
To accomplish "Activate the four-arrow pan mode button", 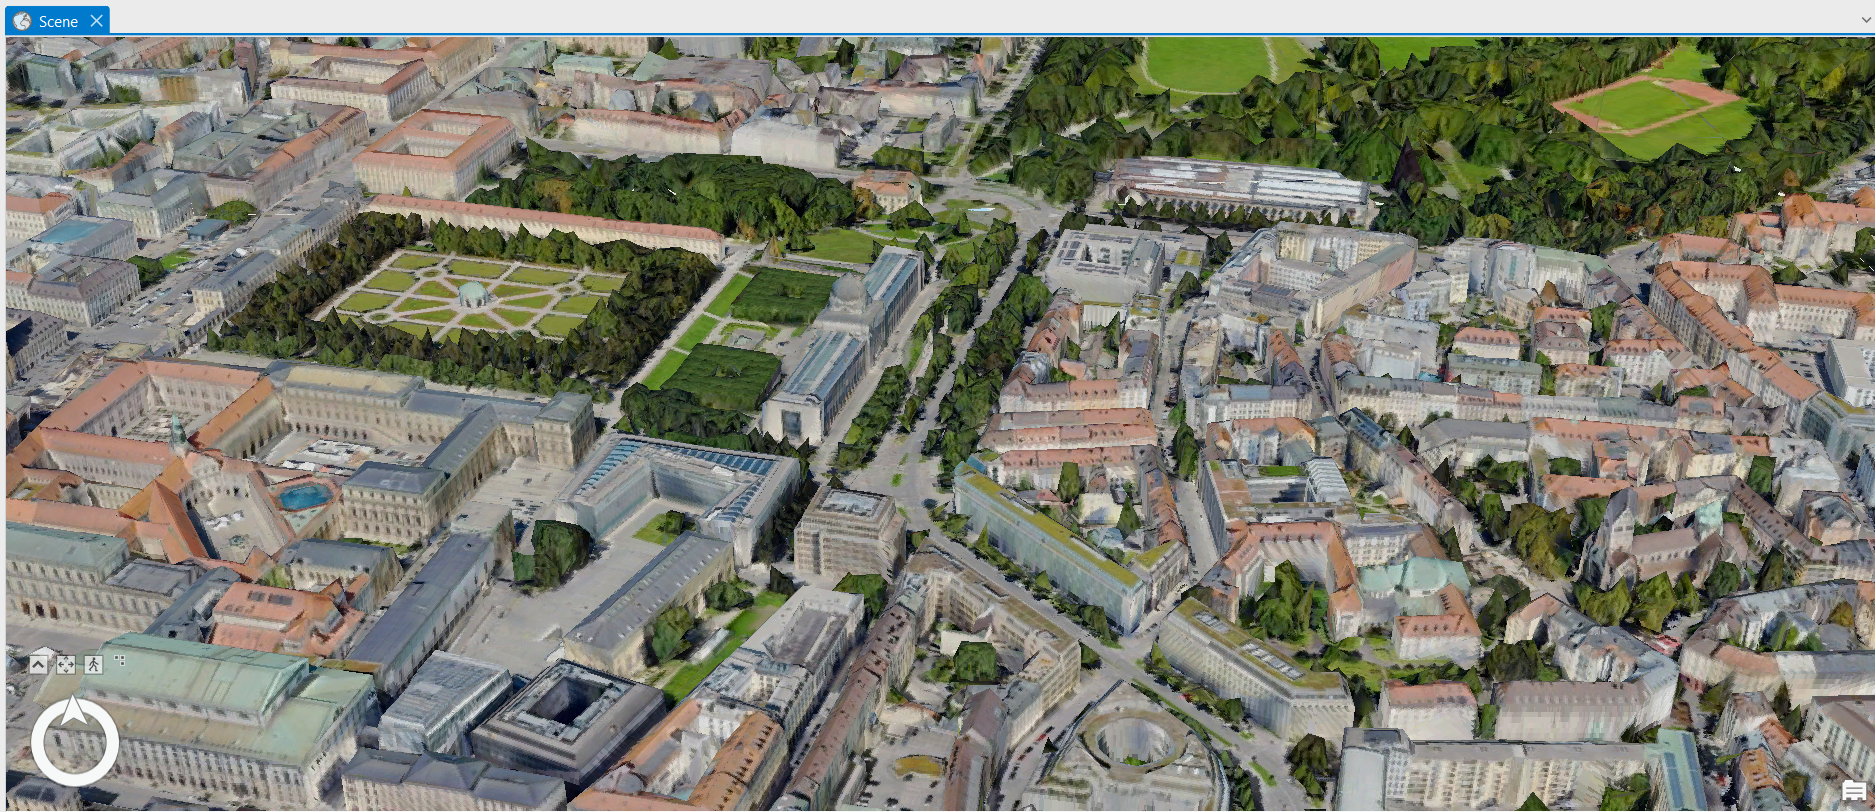I will (x=66, y=664).
